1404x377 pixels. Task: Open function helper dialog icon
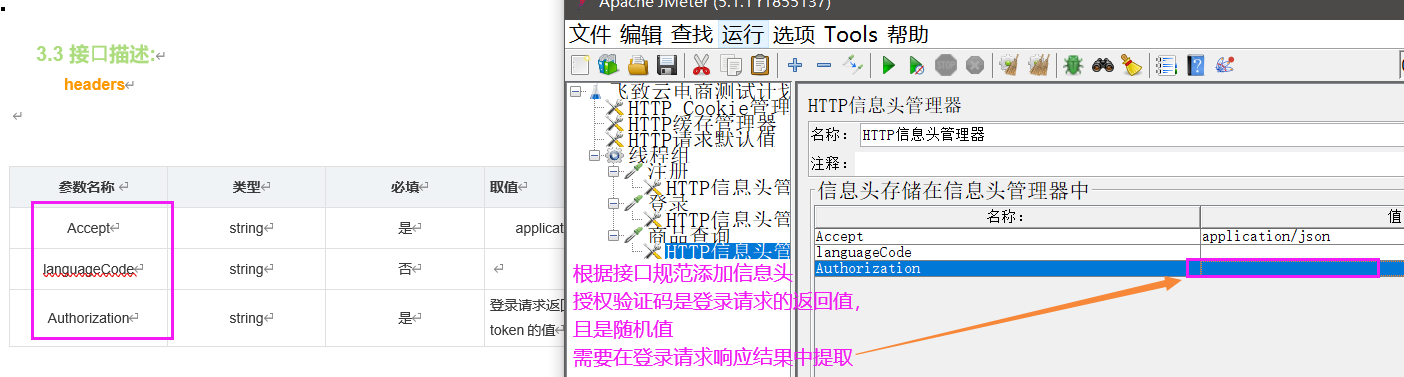click(1165, 66)
